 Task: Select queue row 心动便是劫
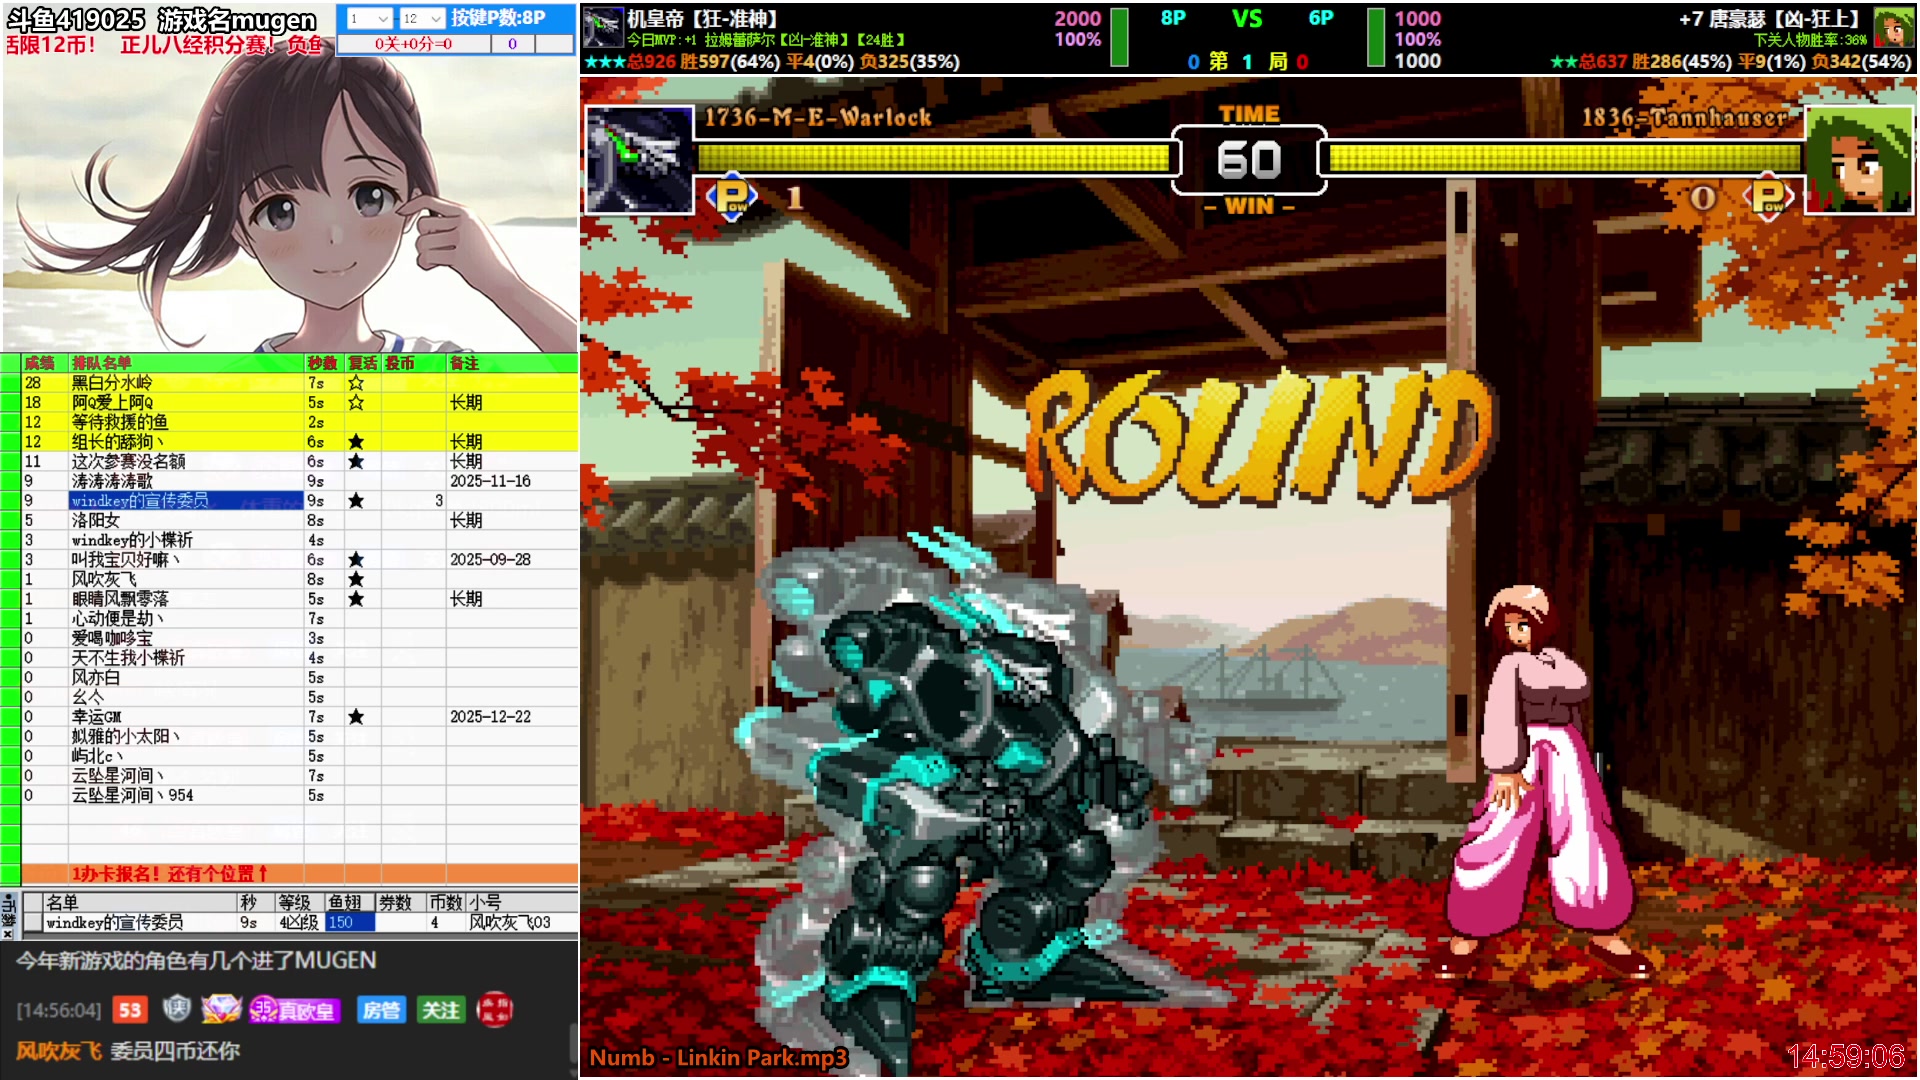pyautogui.click(x=300, y=619)
